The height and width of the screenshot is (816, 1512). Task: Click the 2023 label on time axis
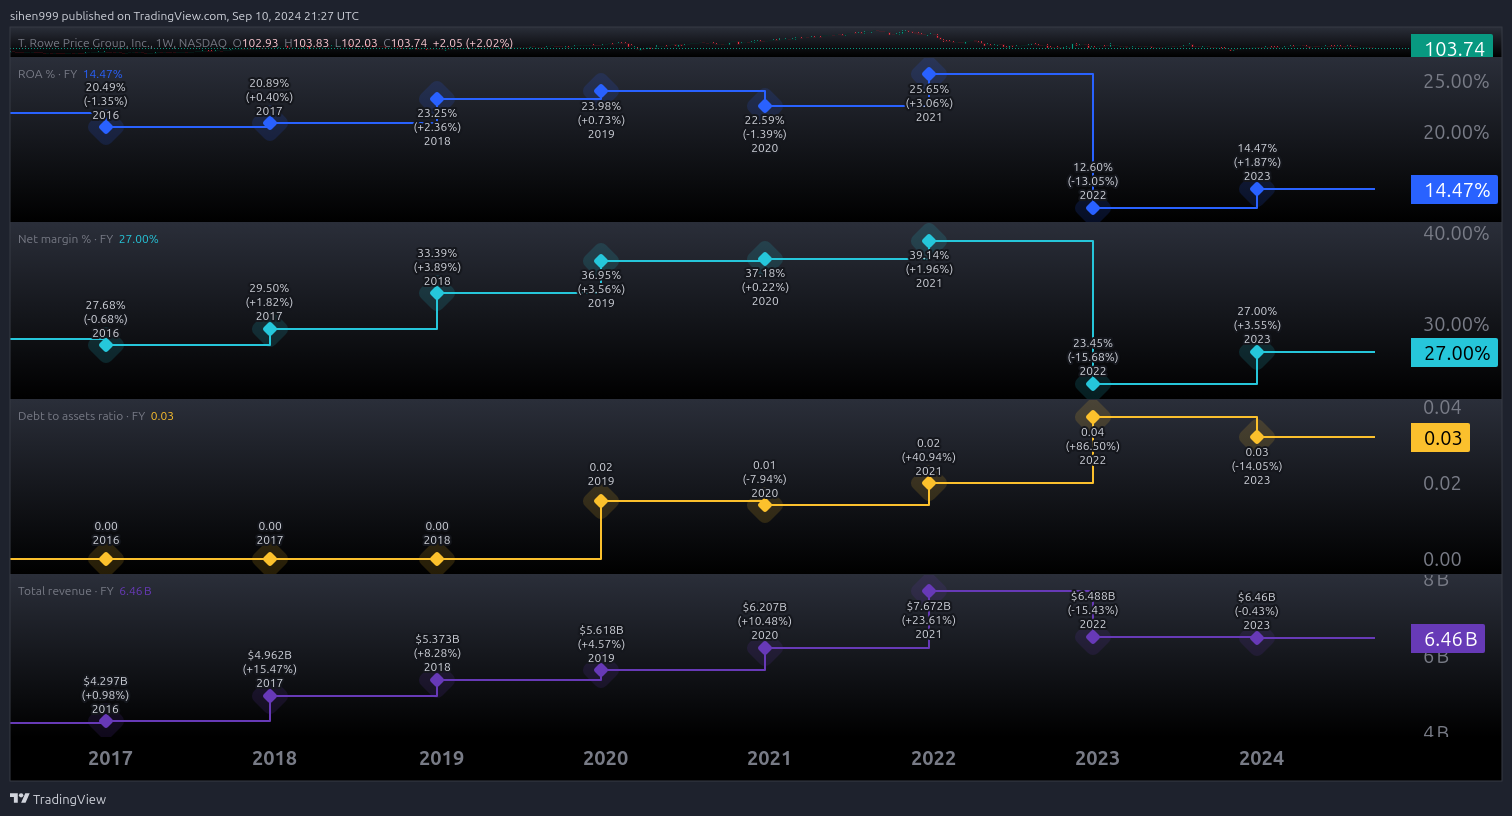[1097, 758]
